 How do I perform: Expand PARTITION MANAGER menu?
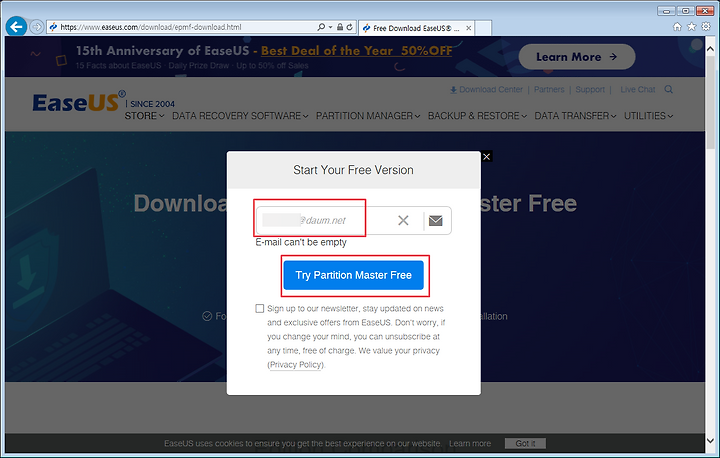368,116
